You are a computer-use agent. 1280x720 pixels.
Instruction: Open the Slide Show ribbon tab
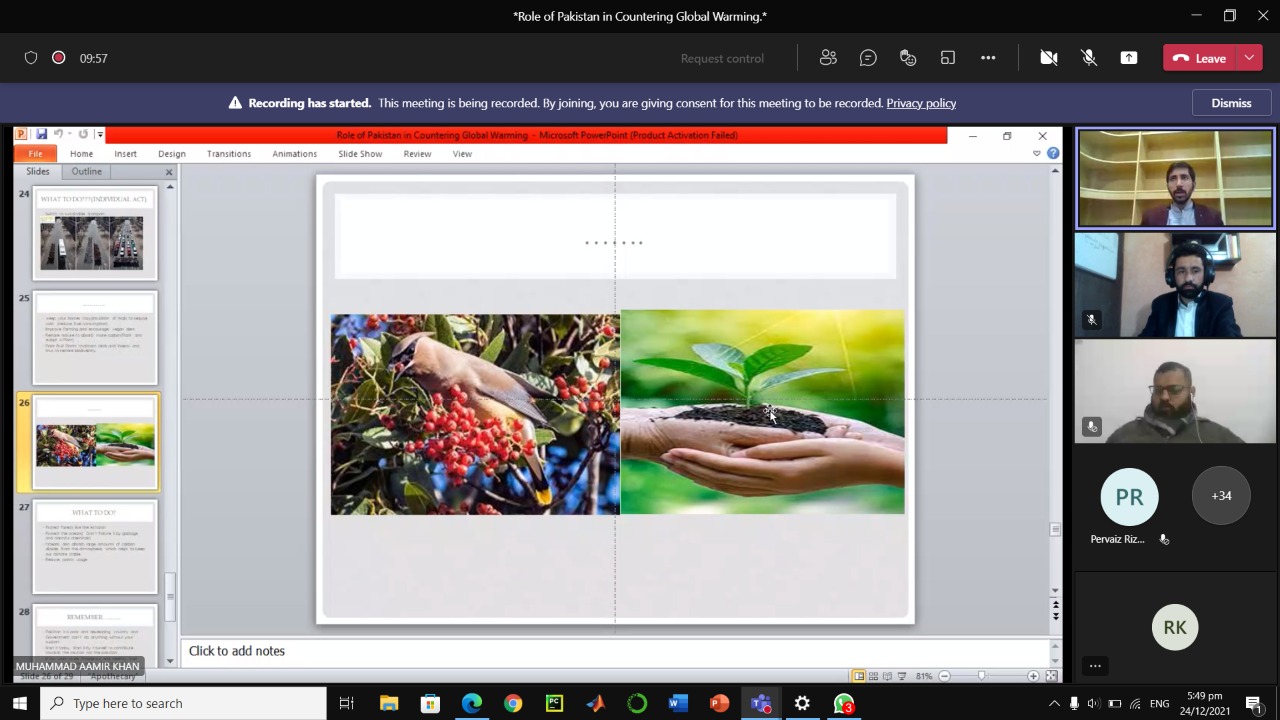click(x=360, y=154)
